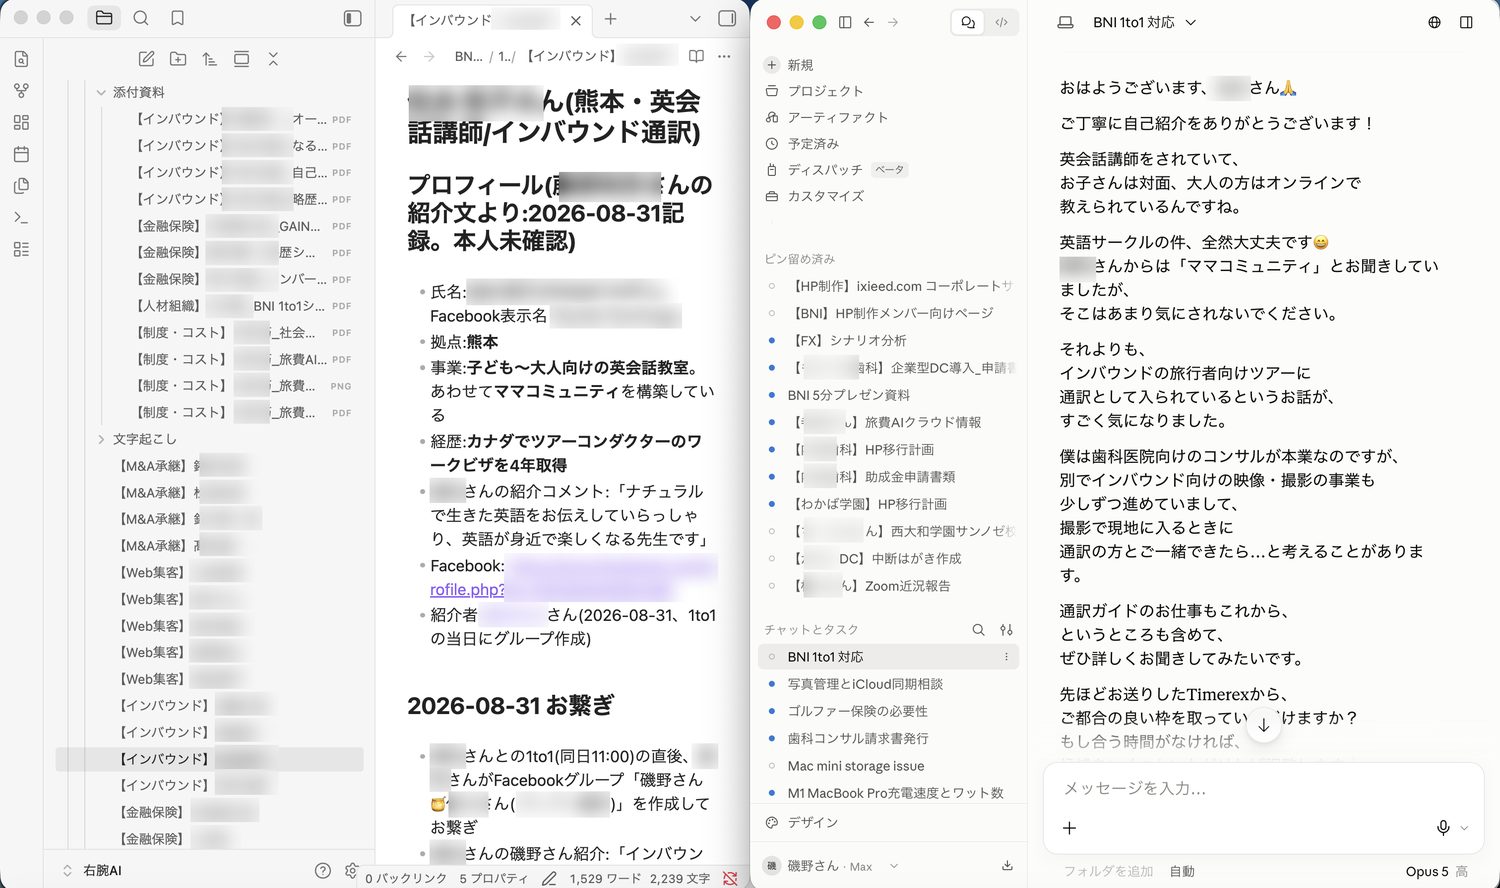Open the Obsidian file explorer folder icon

(104, 18)
